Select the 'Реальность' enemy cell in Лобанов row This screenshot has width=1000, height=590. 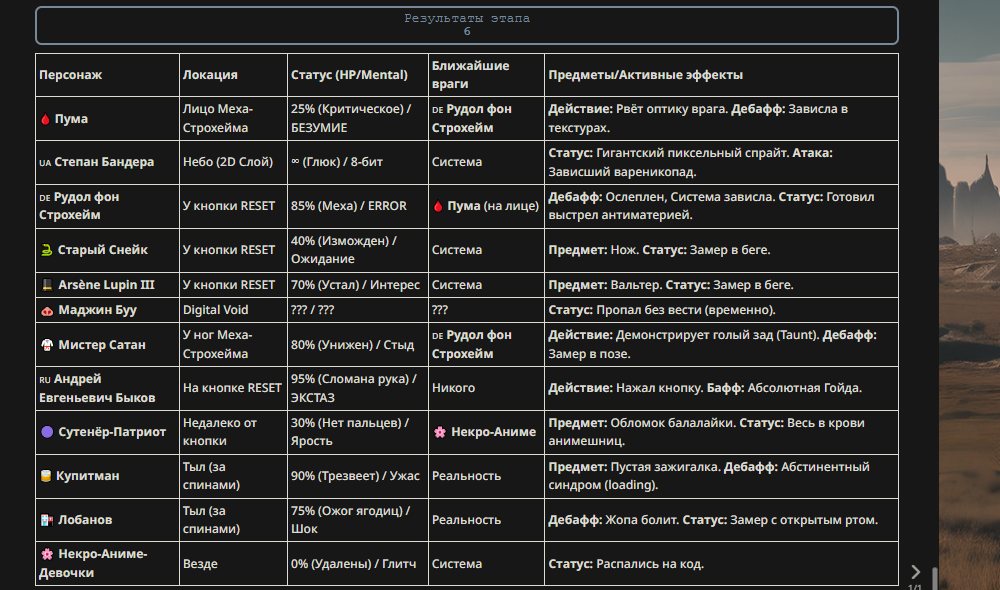[486, 520]
